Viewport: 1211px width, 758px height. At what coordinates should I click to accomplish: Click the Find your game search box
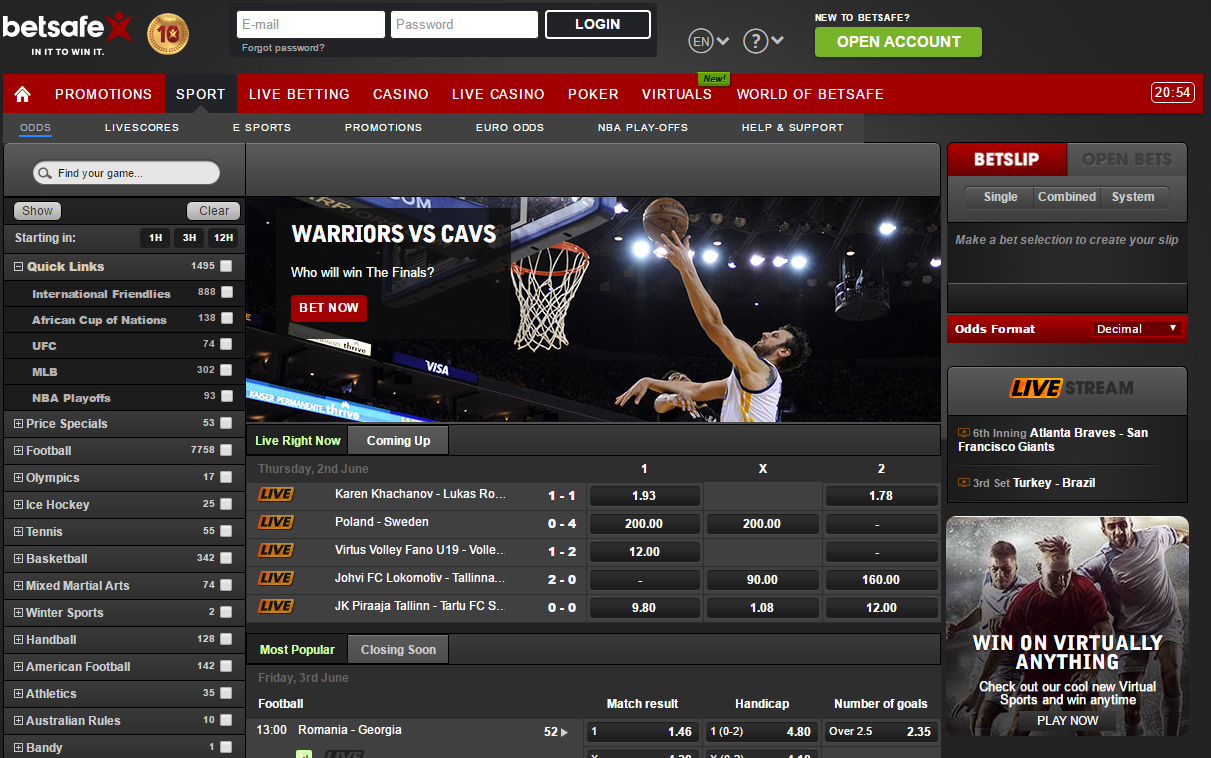tap(126, 173)
